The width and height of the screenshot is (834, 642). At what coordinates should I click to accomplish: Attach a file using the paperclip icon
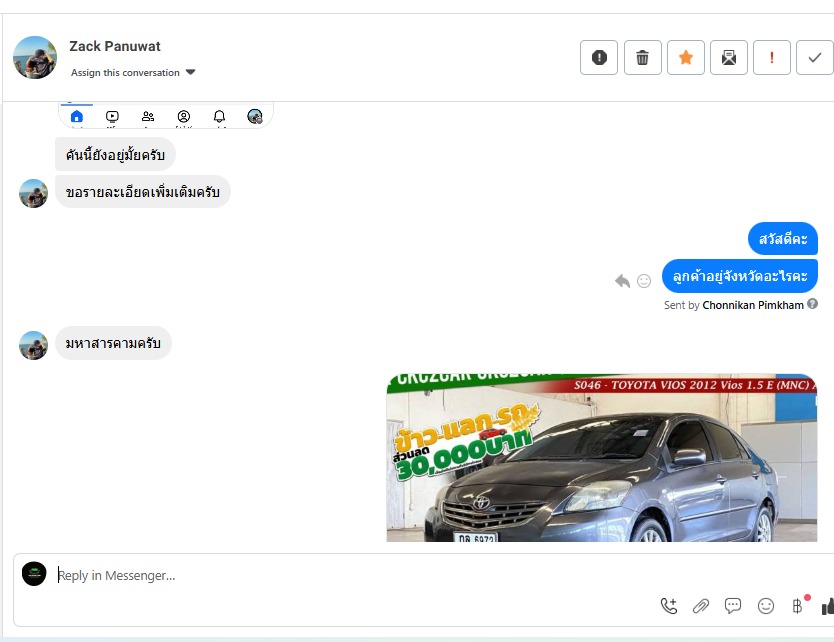(x=701, y=606)
